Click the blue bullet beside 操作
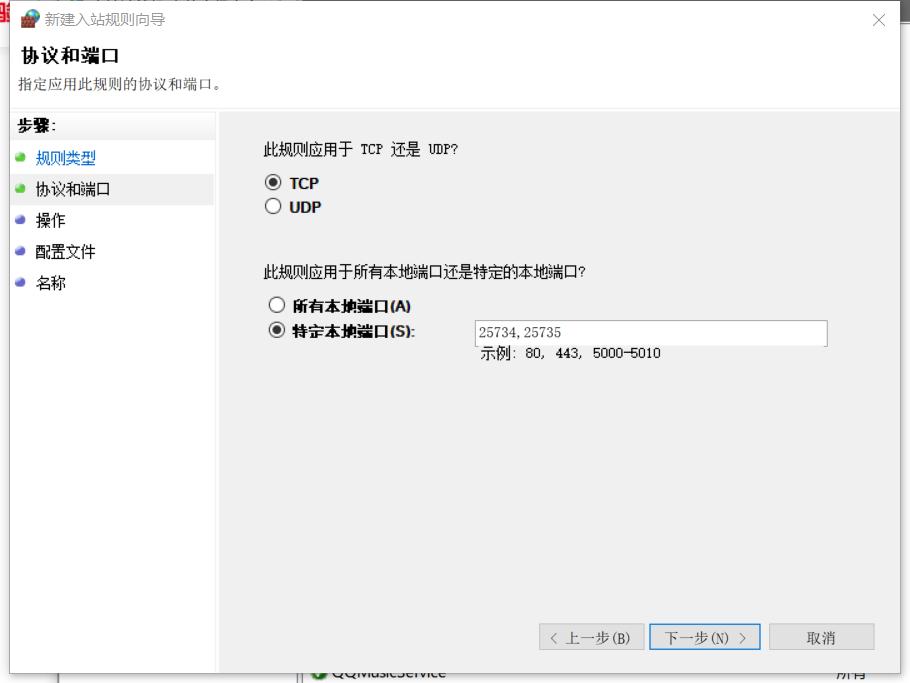The image size is (910, 683). (x=20, y=219)
